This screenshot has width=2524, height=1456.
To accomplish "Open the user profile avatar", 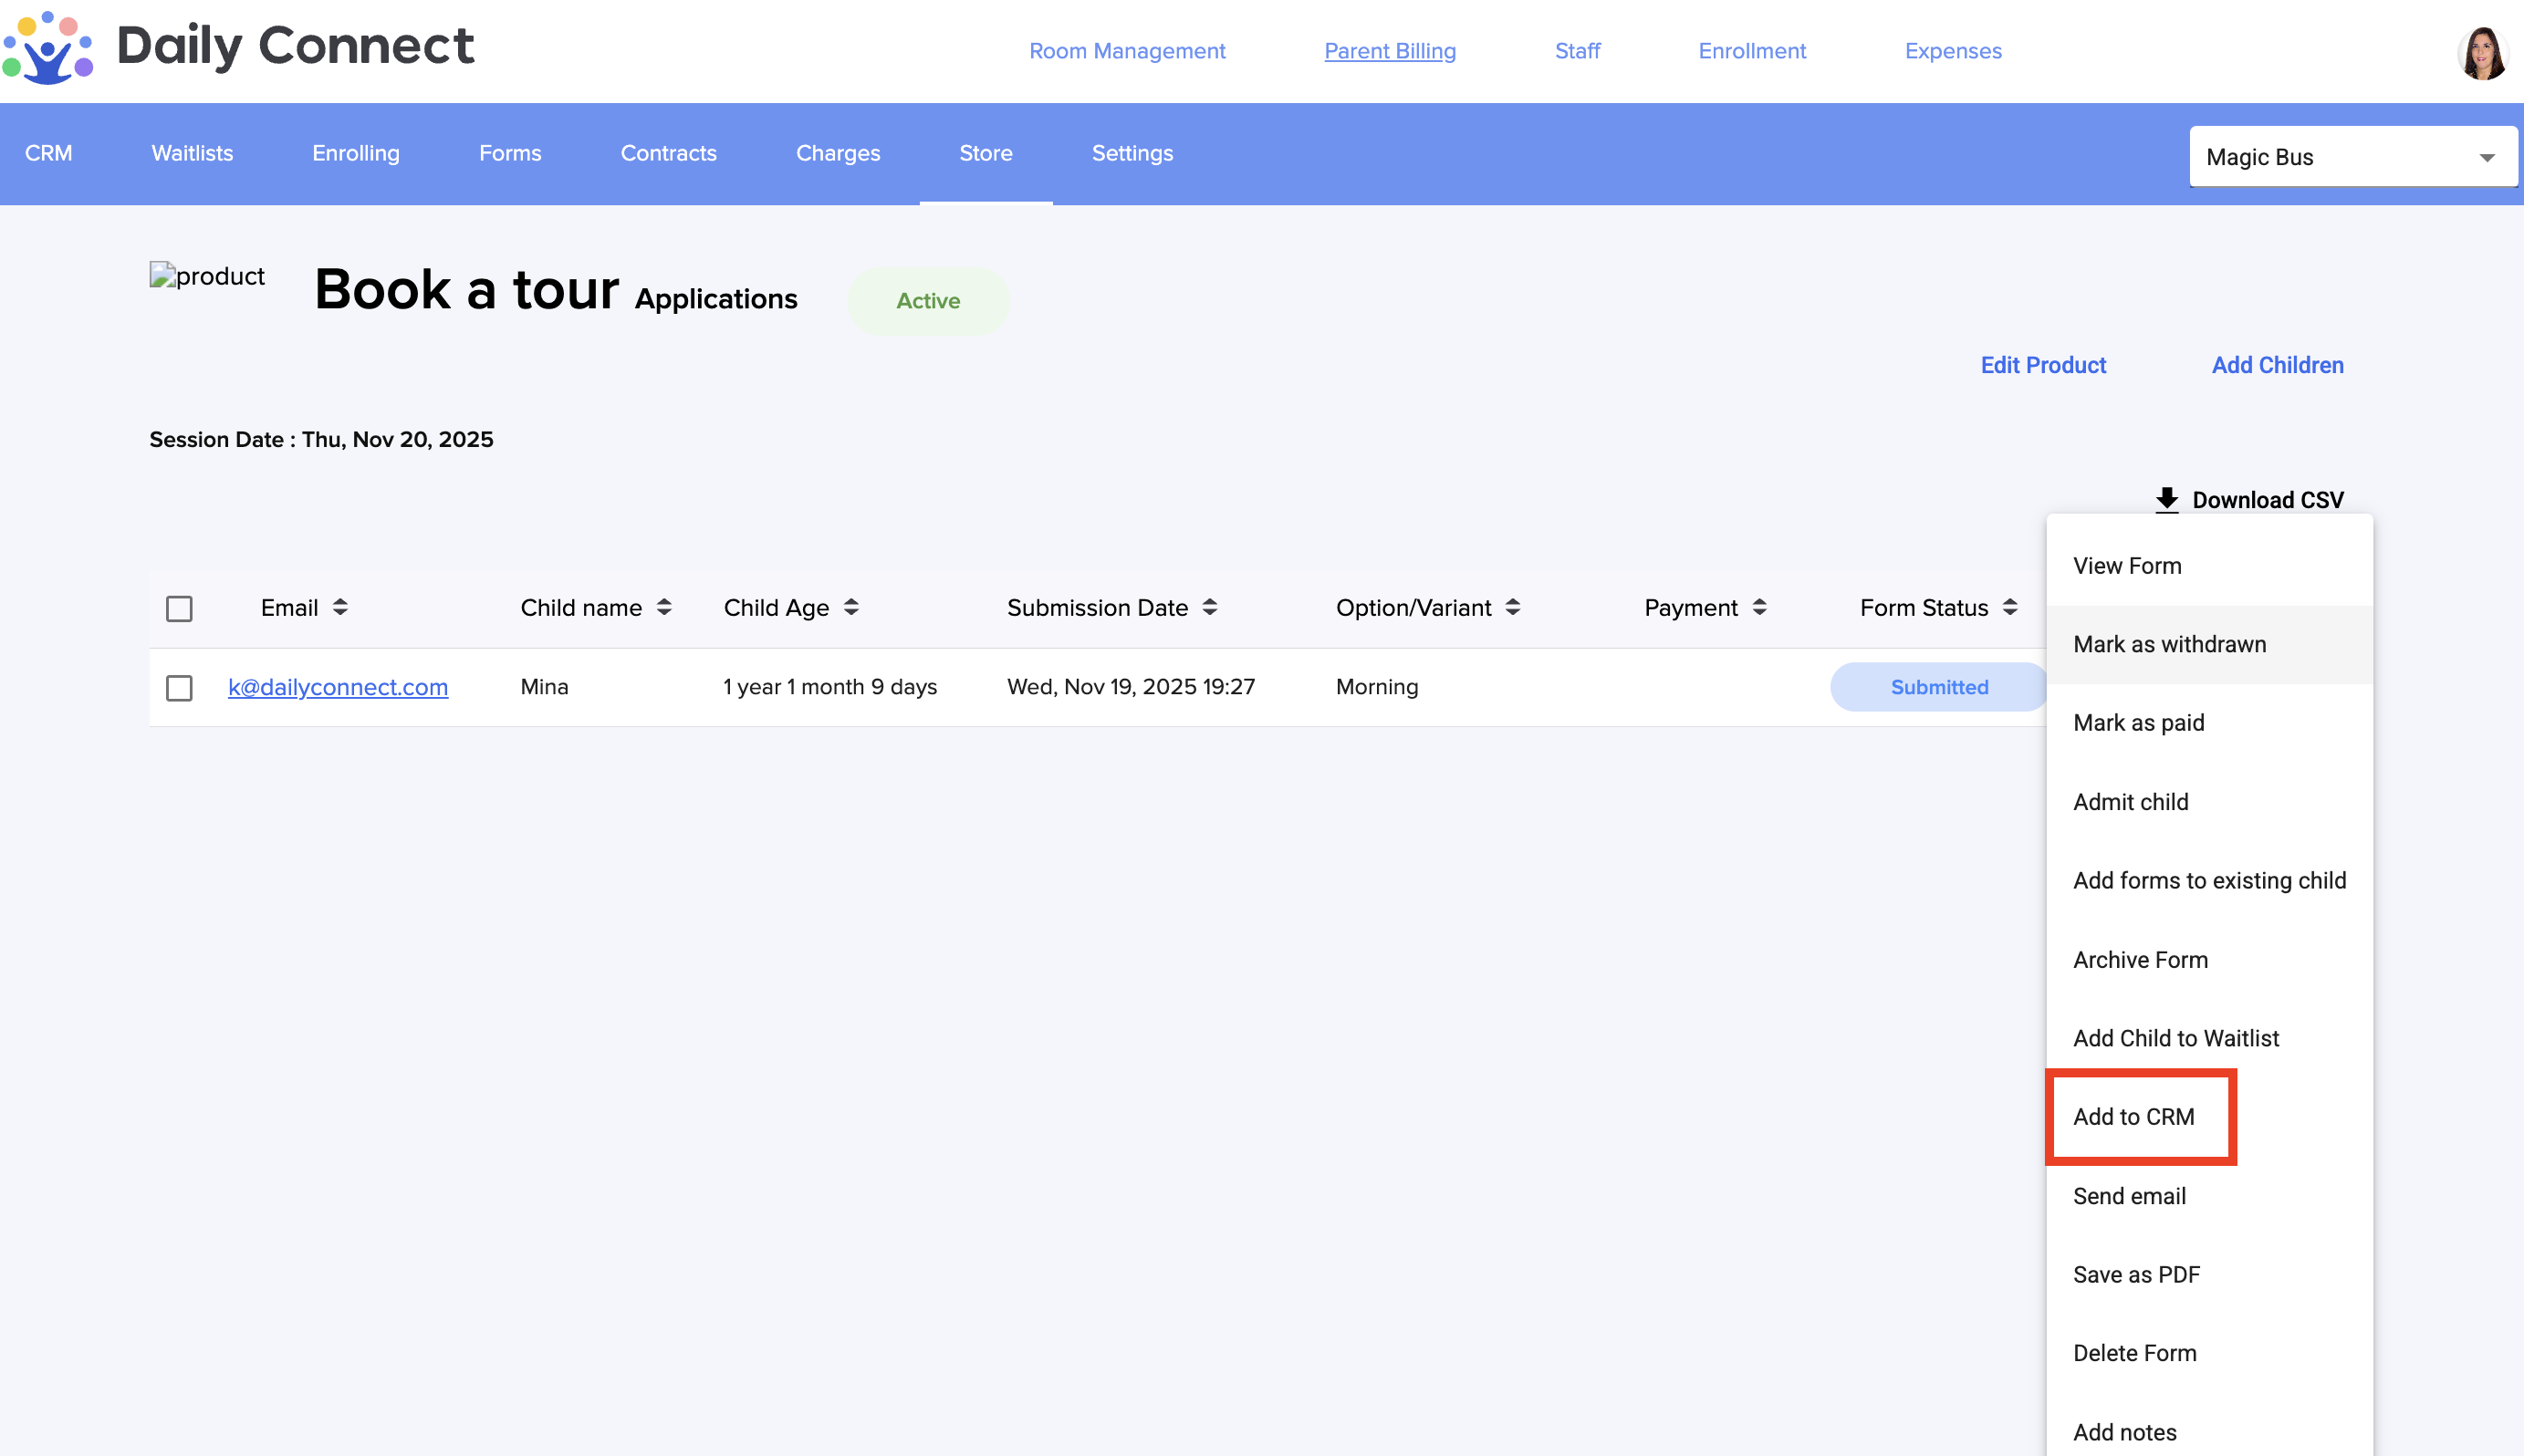I will pyautogui.click(x=2482, y=52).
